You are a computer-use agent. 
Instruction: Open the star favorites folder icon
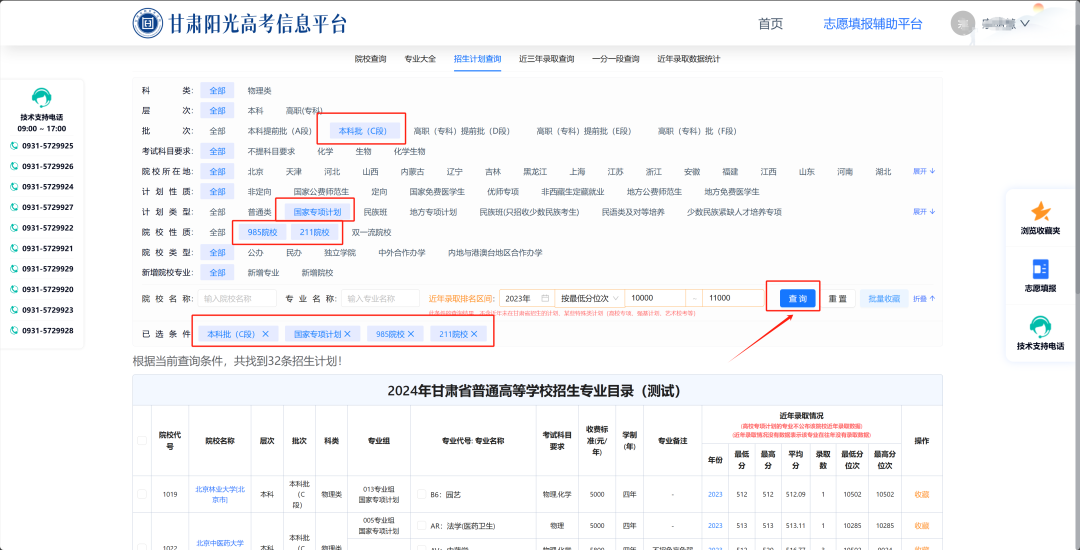(1040, 211)
